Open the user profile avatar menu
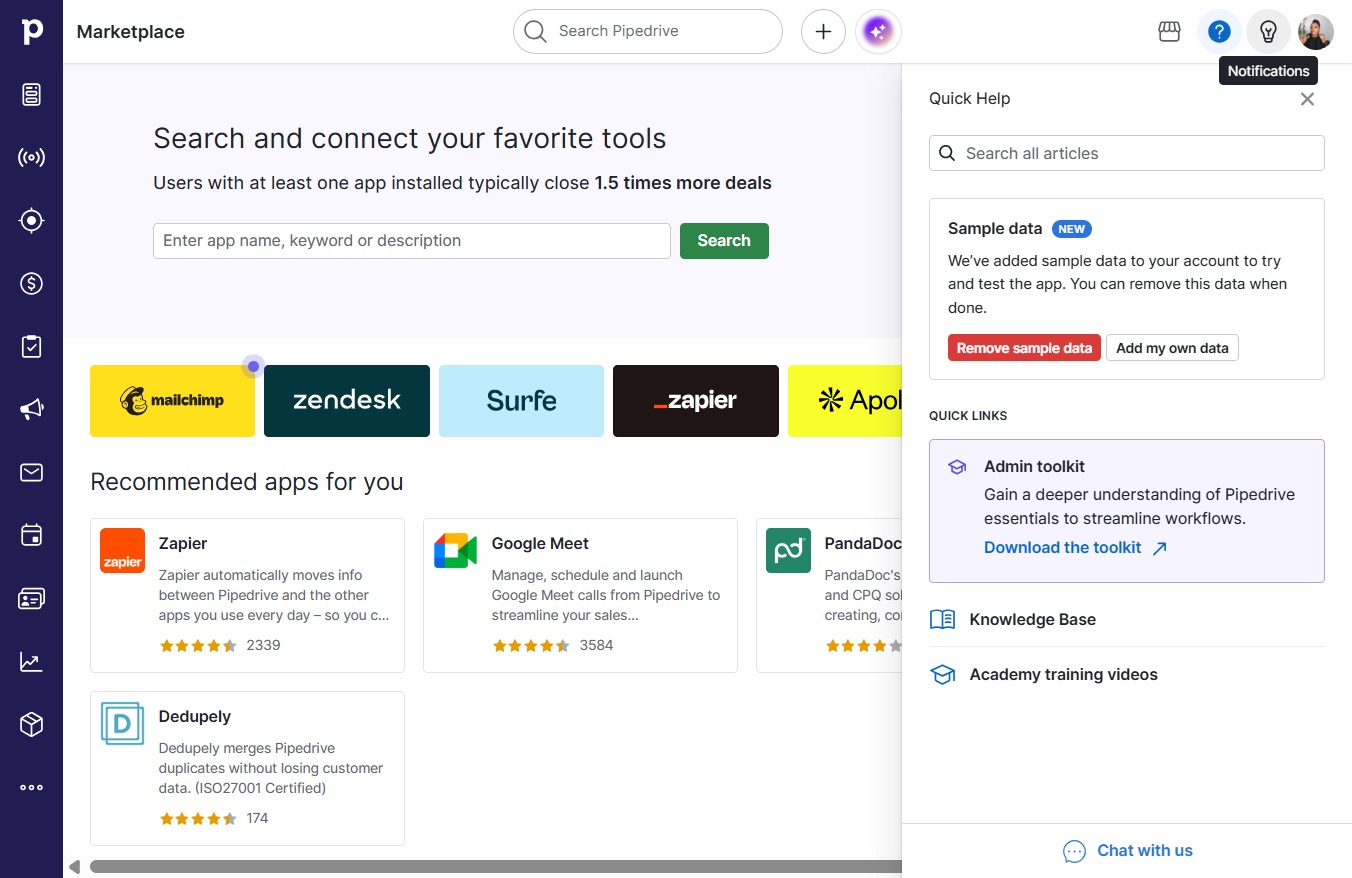The image size is (1352, 878). pyautogui.click(x=1316, y=32)
